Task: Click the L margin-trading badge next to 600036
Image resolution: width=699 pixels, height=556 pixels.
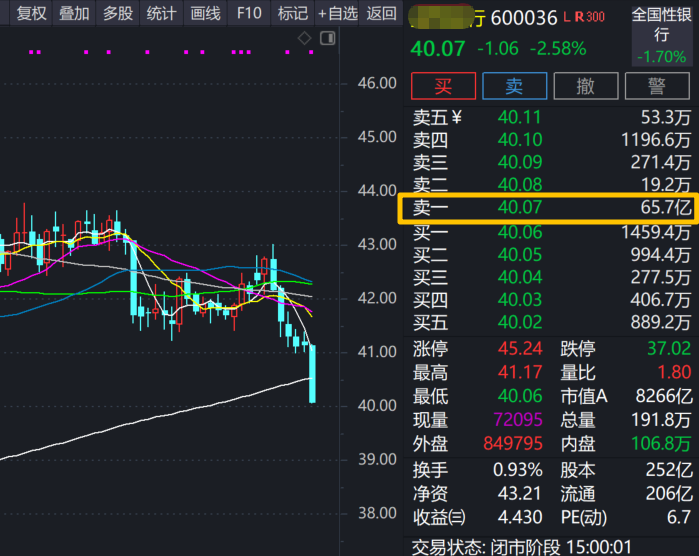Action: [x=567, y=17]
